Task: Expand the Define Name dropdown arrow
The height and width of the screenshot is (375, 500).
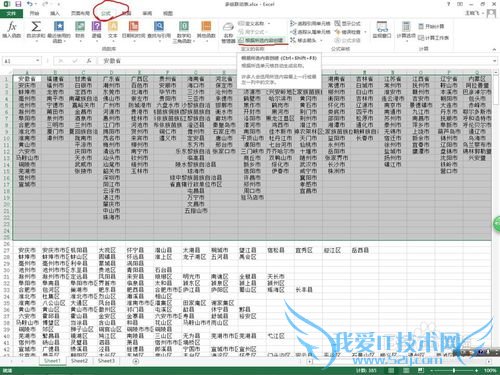Action: (269, 24)
